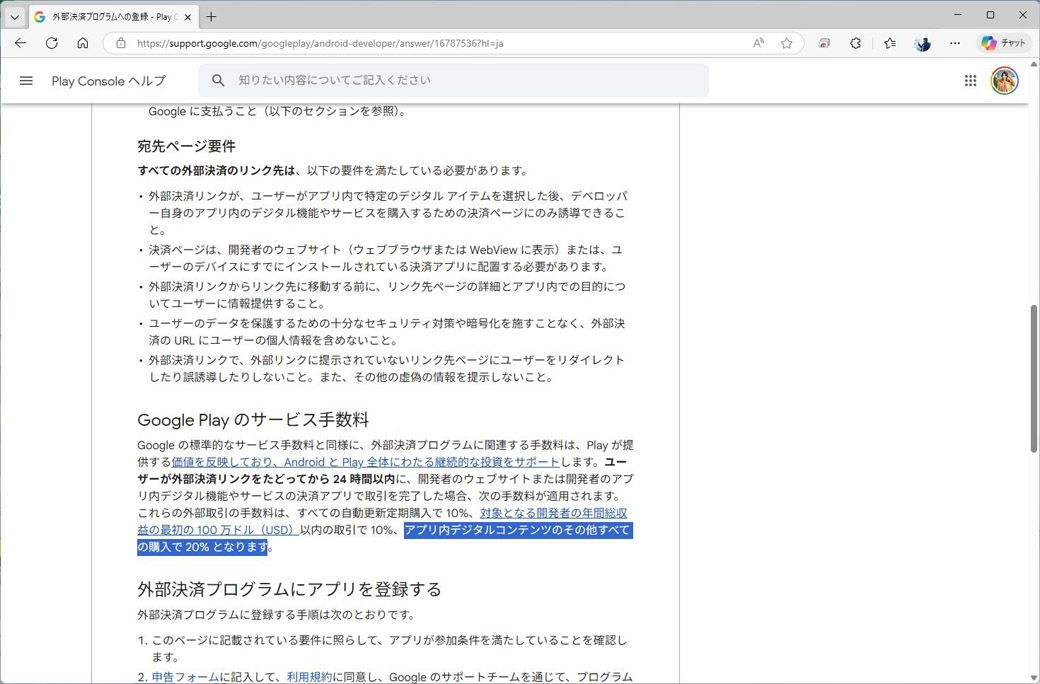Viewport: 1040px width, 684px height.
Task: Add this page to favorites
Action: (787, 43)
